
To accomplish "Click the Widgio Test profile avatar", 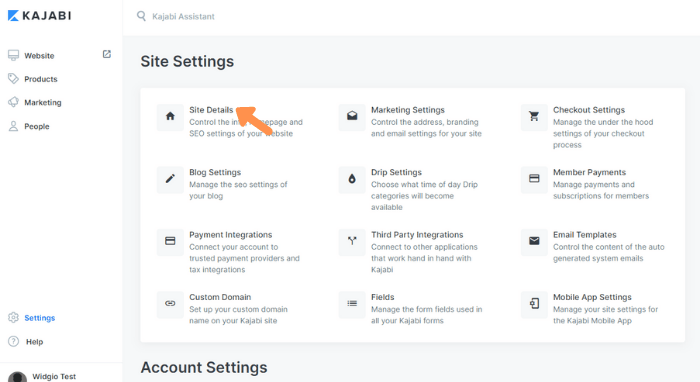I will pos(17,377).
